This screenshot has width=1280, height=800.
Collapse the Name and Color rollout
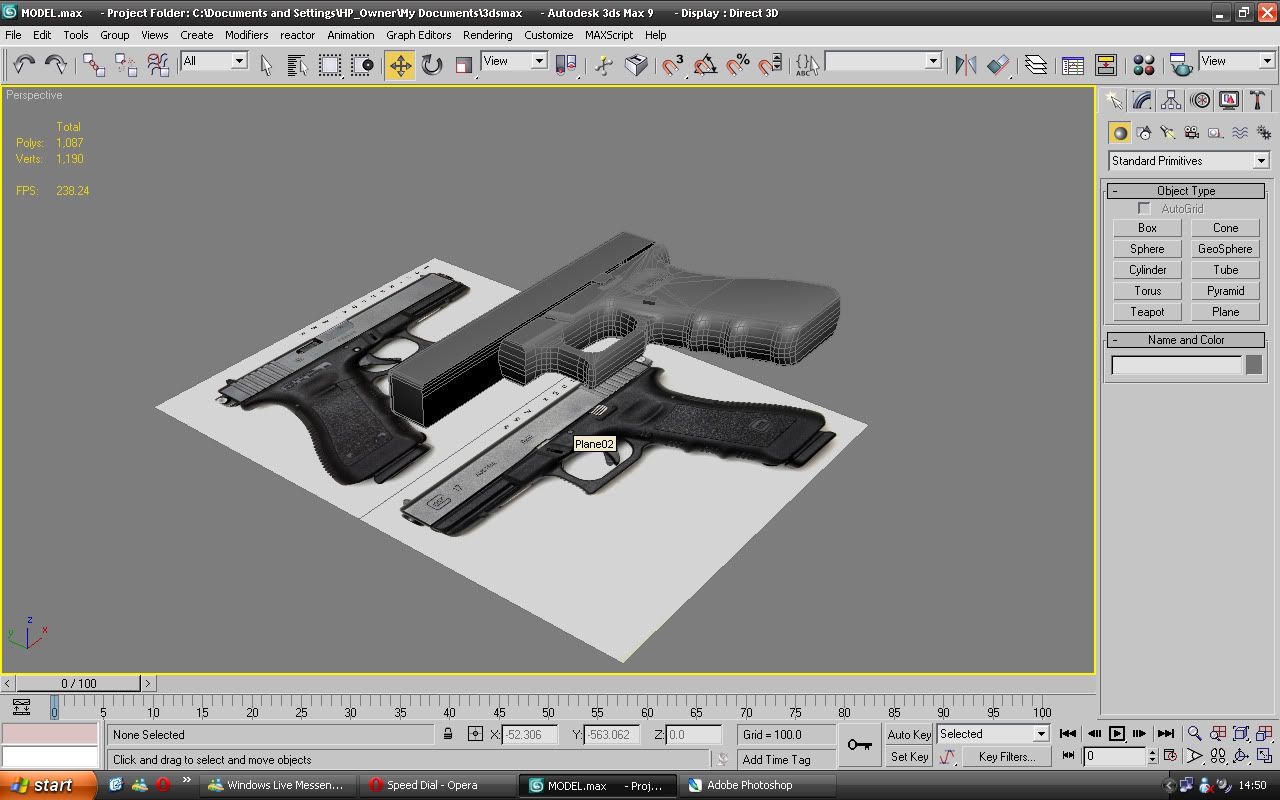pos(1186,340)
